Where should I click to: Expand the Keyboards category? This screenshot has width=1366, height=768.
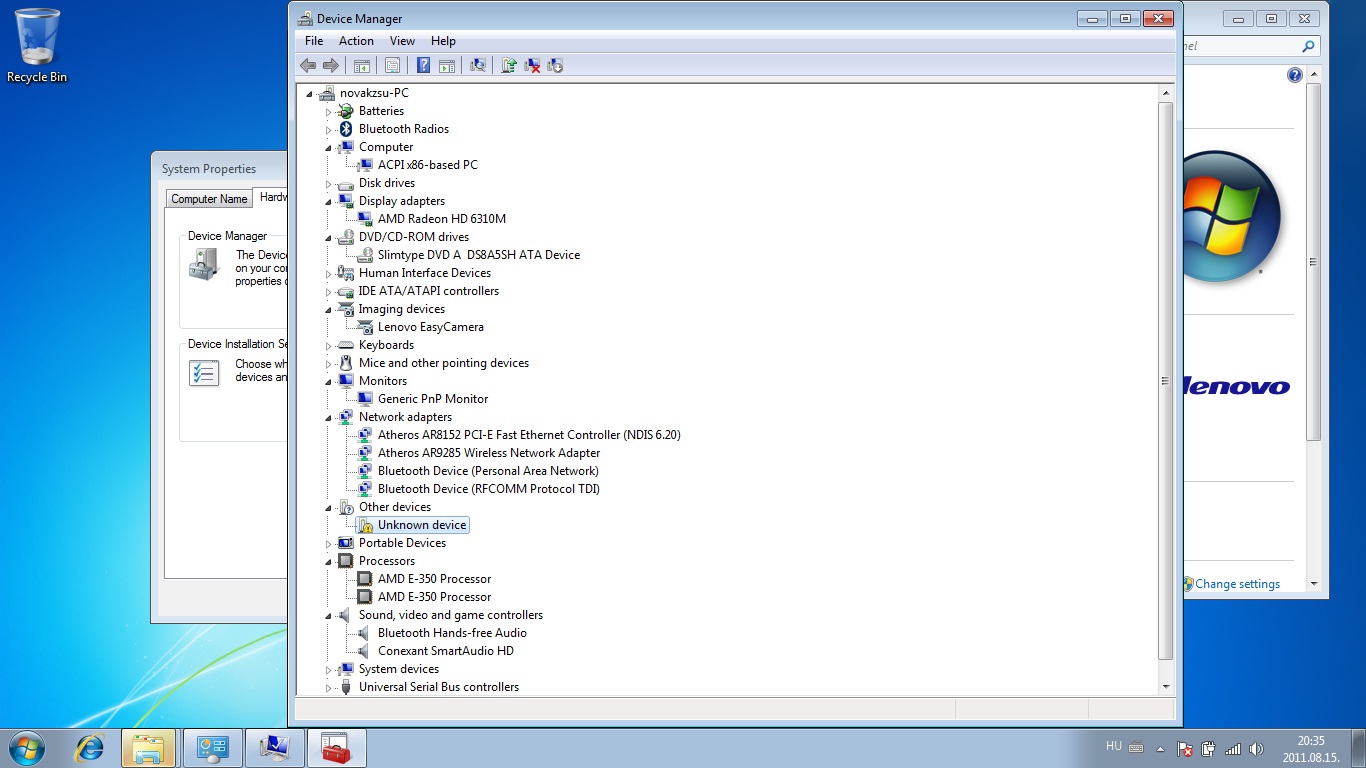pos(328,346)
